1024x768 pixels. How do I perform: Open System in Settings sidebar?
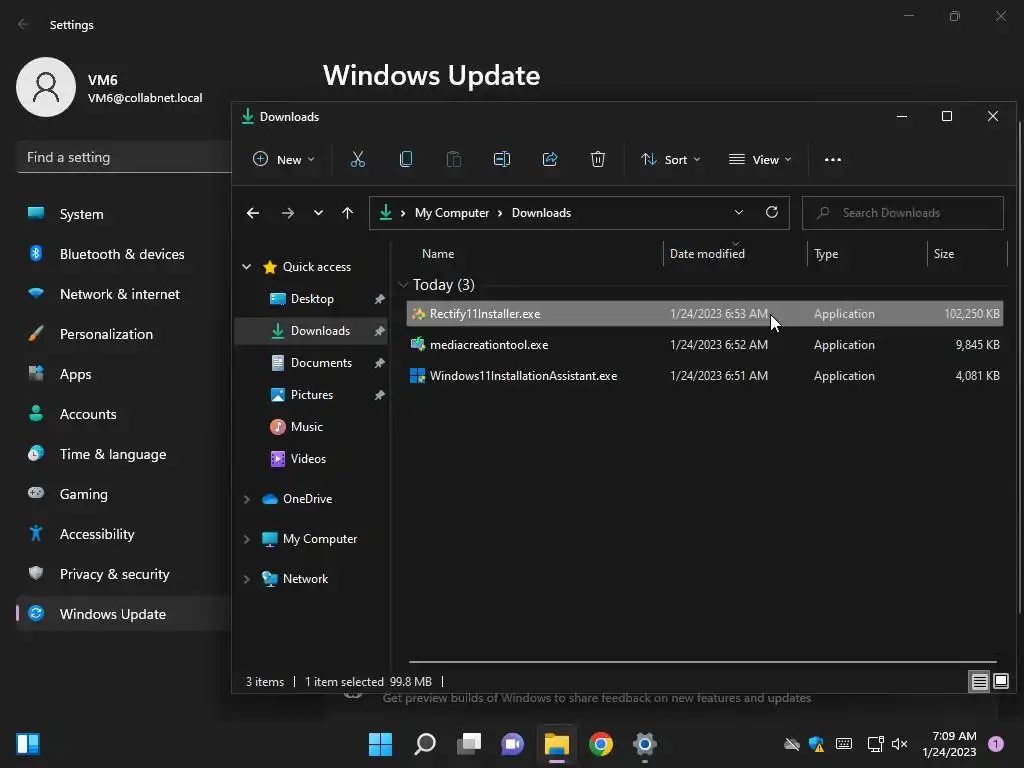click(124, 214)
